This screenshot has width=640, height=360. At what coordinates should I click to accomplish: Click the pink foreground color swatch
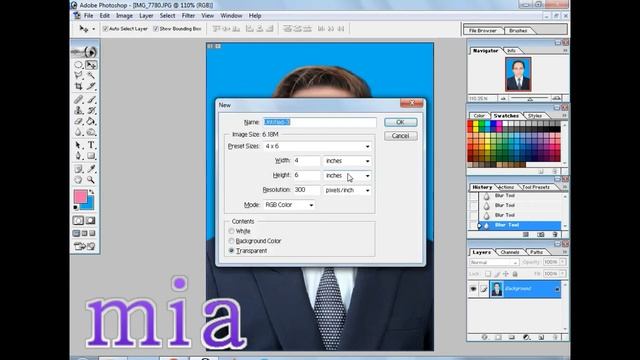click(80, 196)
